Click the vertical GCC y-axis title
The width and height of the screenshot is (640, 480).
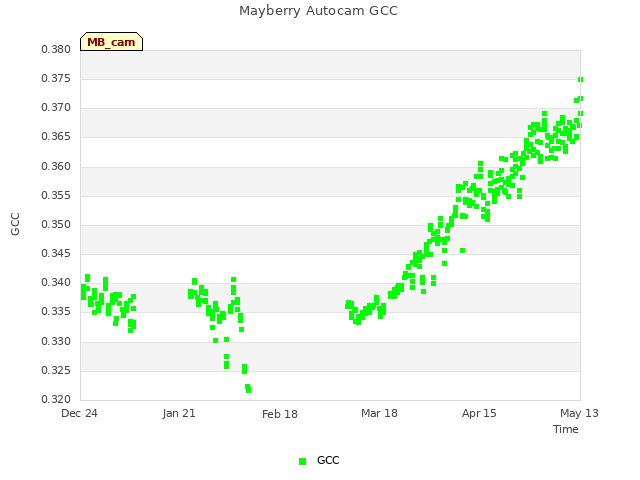[15, 224]
